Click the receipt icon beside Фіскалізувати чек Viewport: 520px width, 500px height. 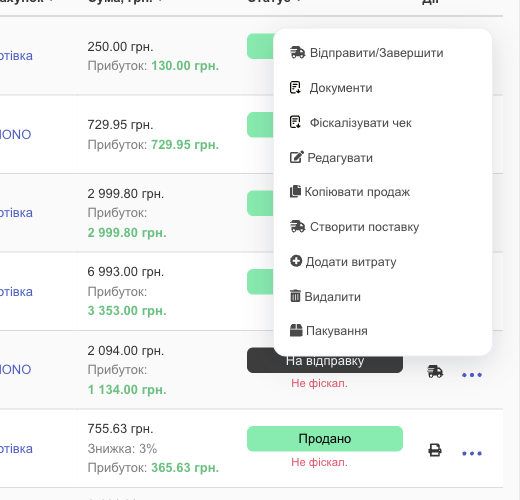point(295,122)
